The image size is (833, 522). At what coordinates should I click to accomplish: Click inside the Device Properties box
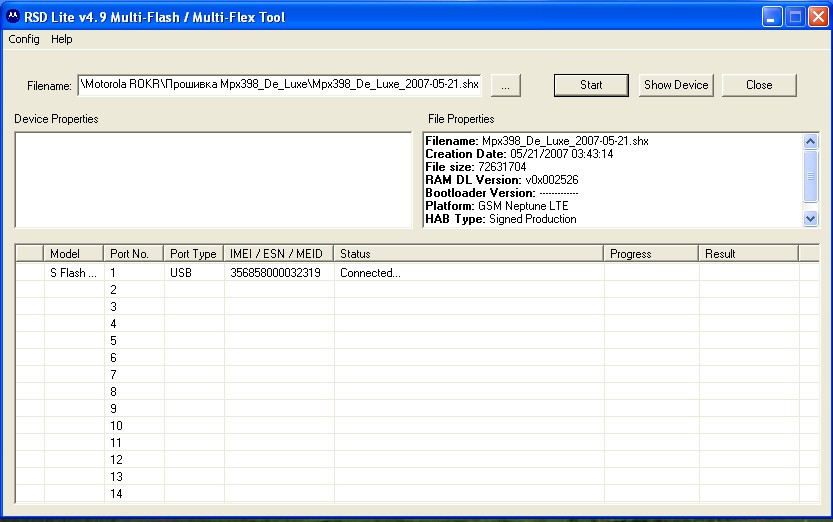[213, 180]
